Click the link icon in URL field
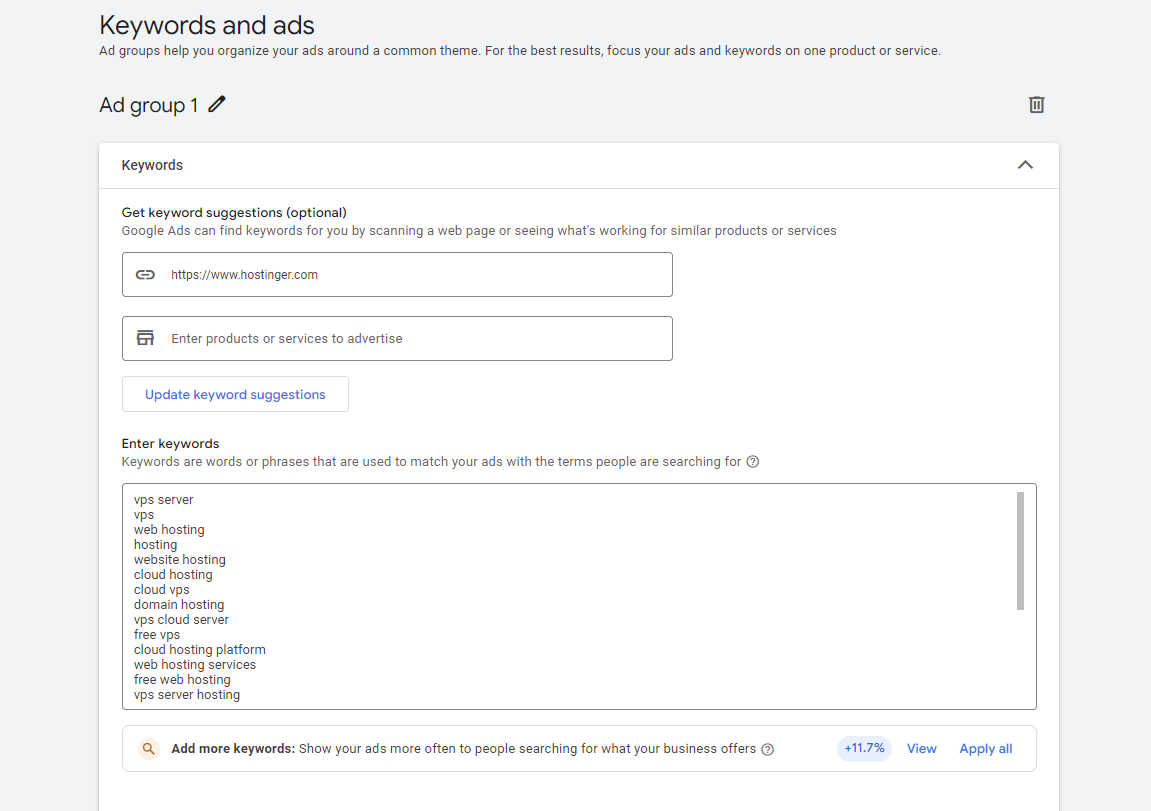The width and height of the screenshot is (1151, 811). 146,275
